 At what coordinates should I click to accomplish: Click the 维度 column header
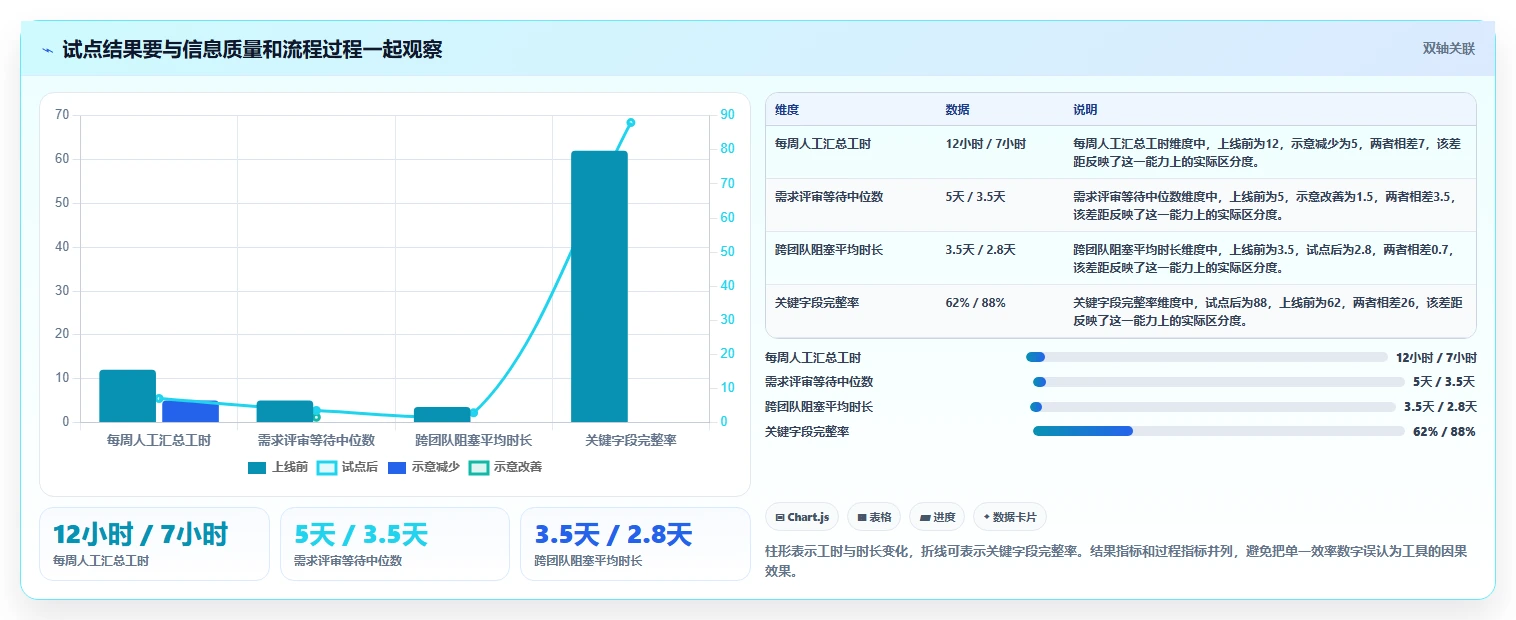click(787, 110)
